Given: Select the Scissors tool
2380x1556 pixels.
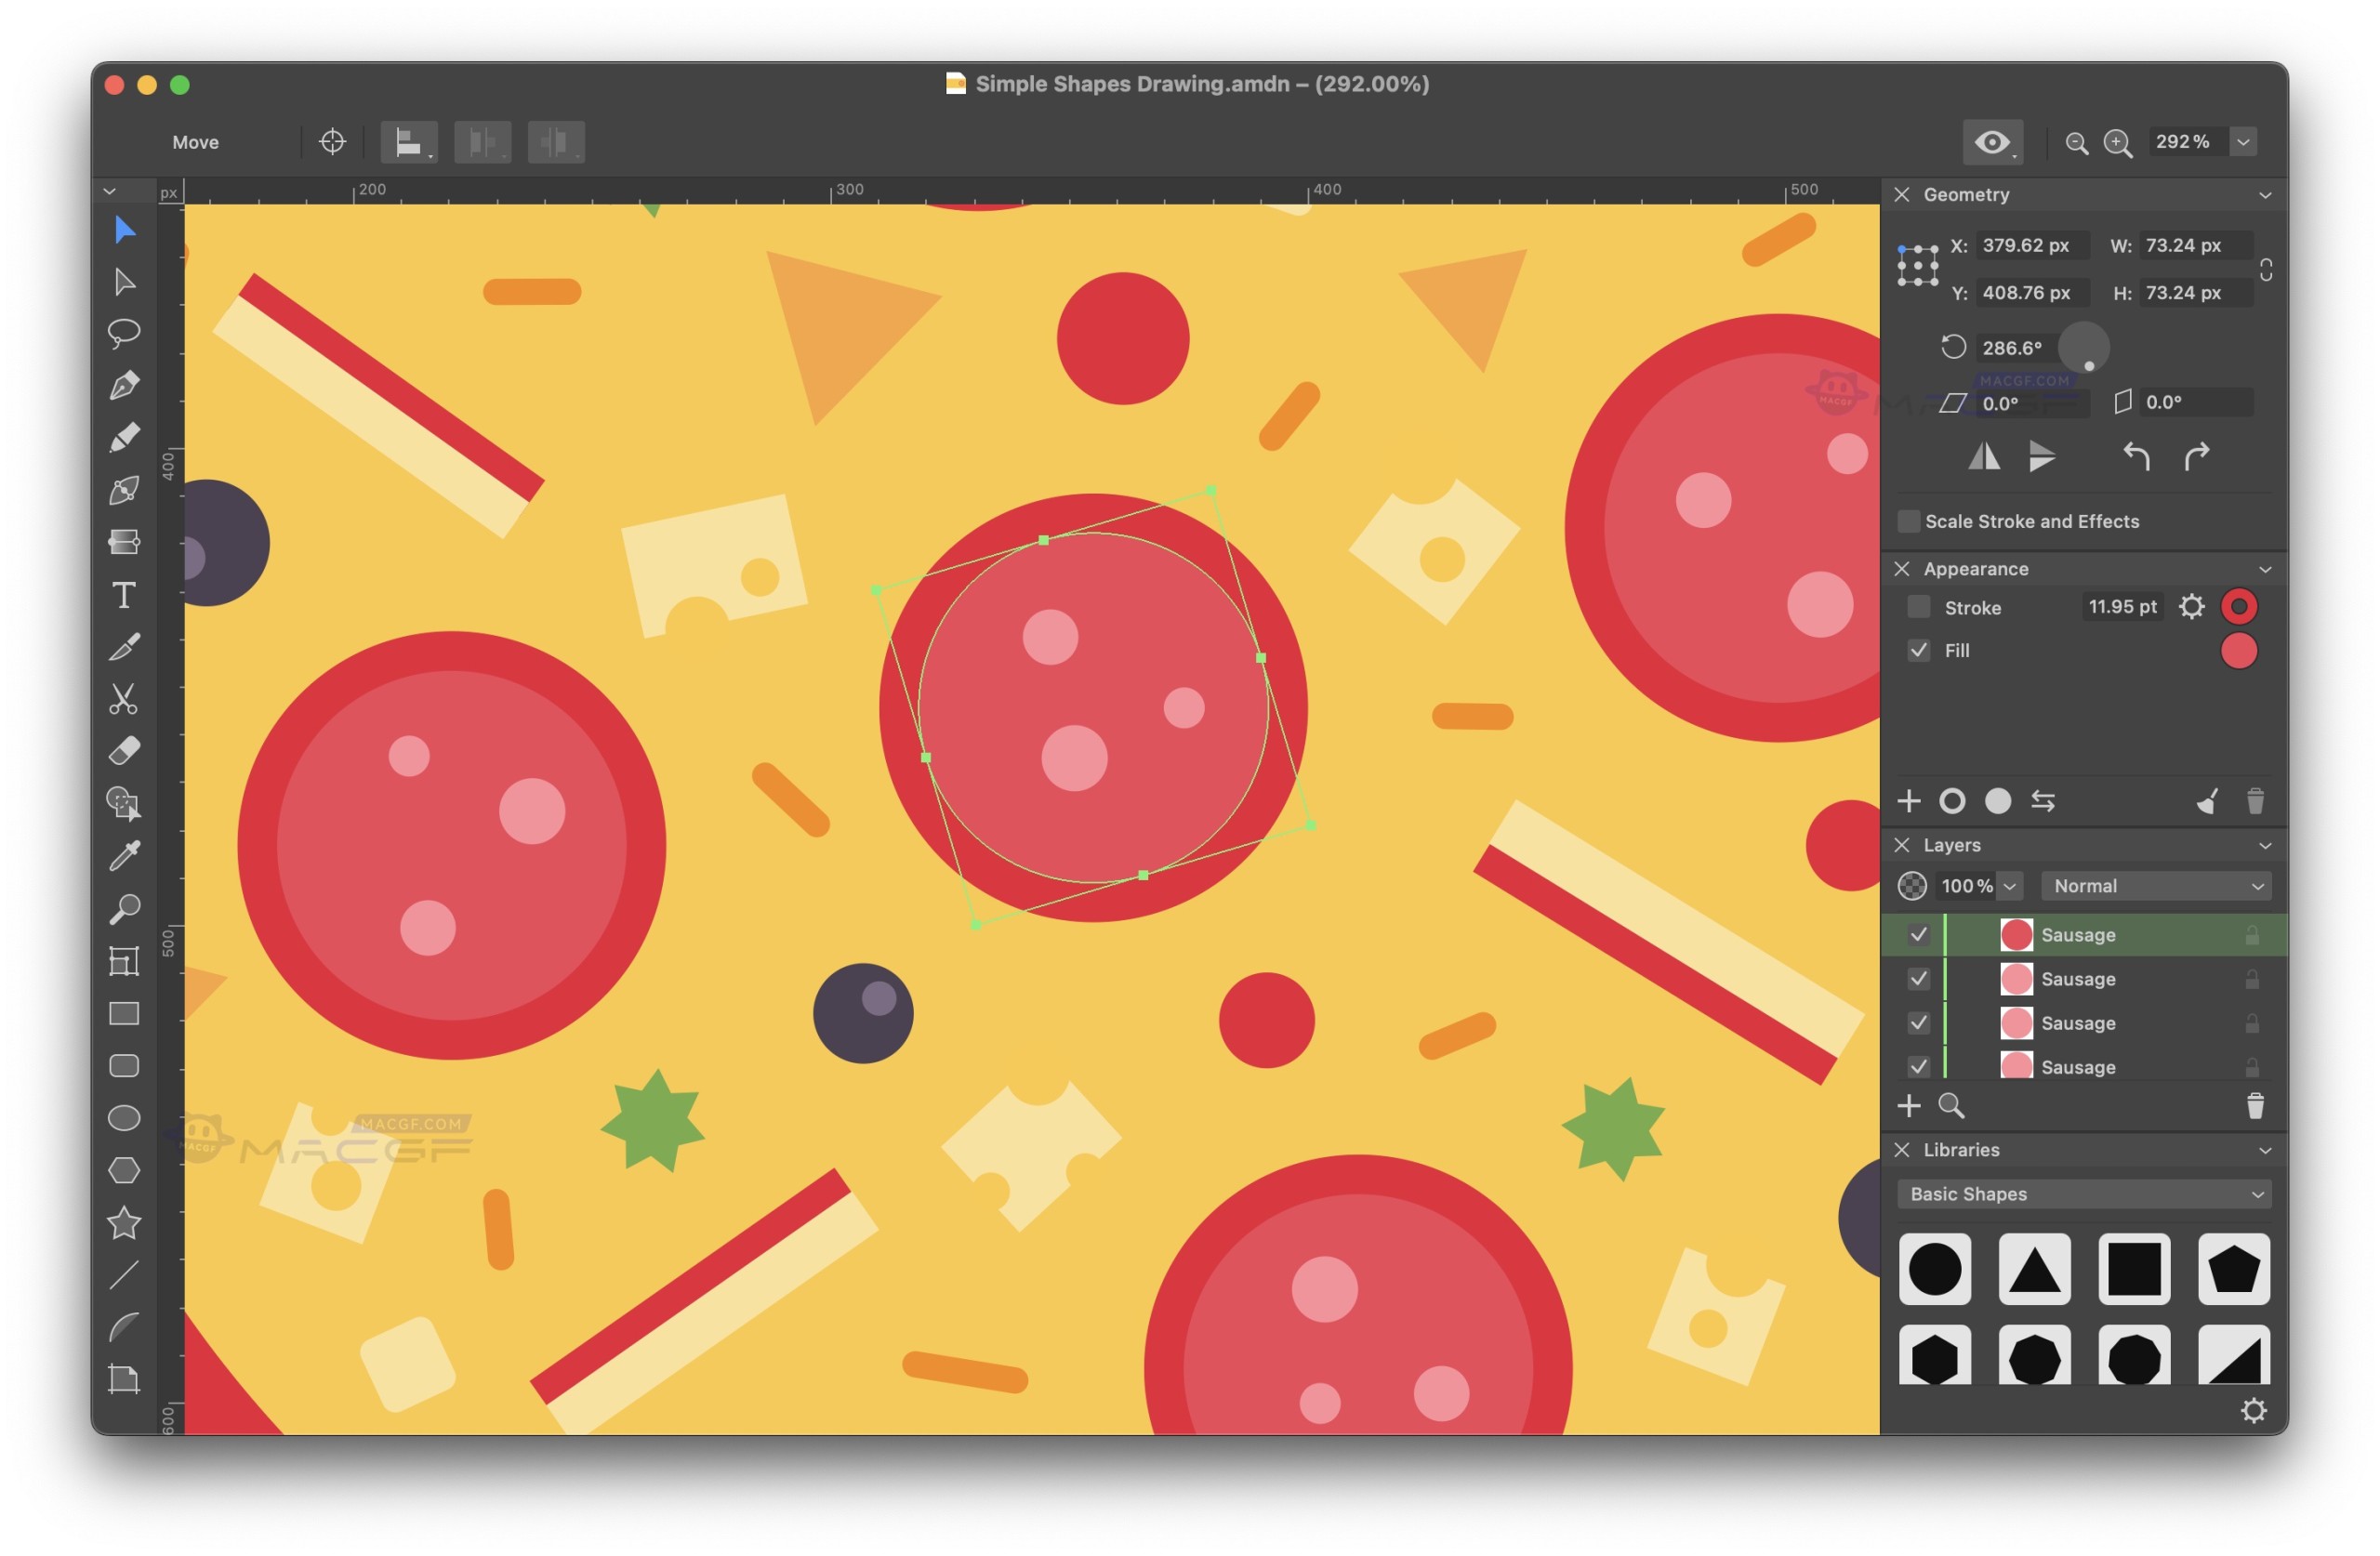Looking at the screenshot, I should click(x=124, y=700).
